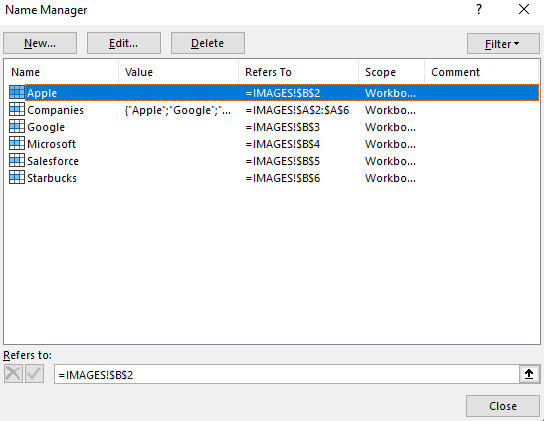Image resolution: width=544 pixels, height=421 pixels.
Task: Click the Google named range icon
Action: (x=17, y=126)
